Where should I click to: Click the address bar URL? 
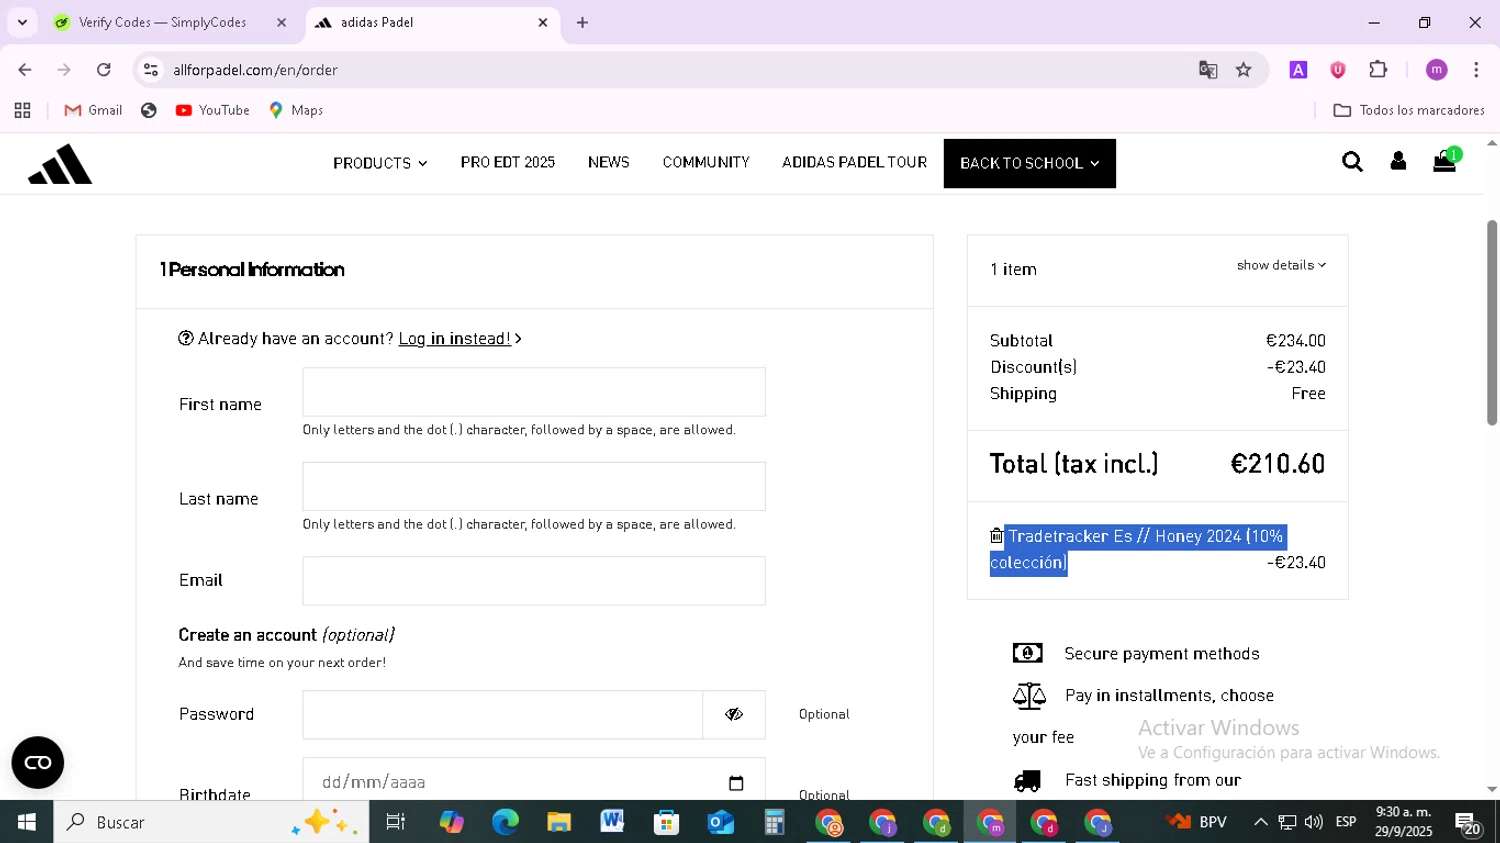click(255, 70)
